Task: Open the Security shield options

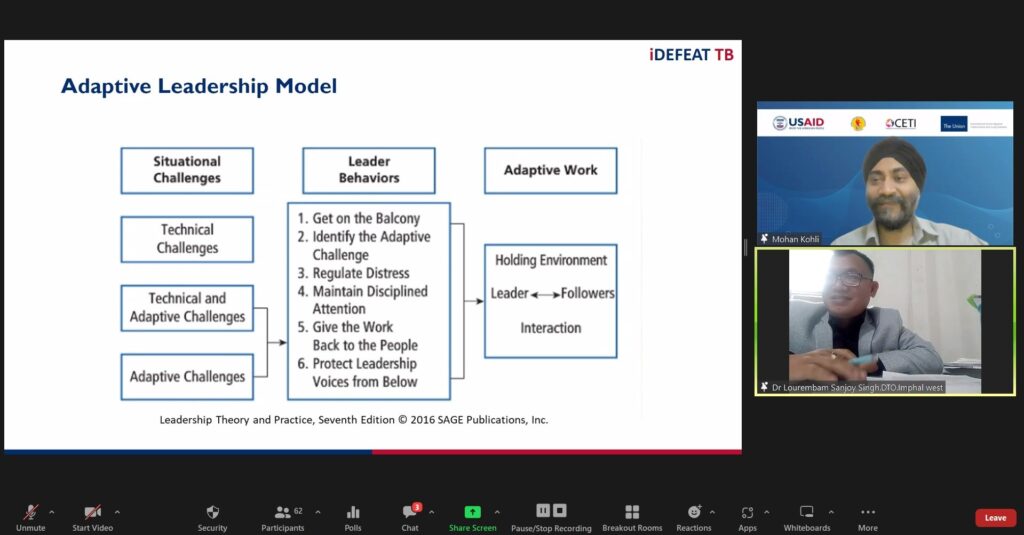Action: [x=212, y=512]
